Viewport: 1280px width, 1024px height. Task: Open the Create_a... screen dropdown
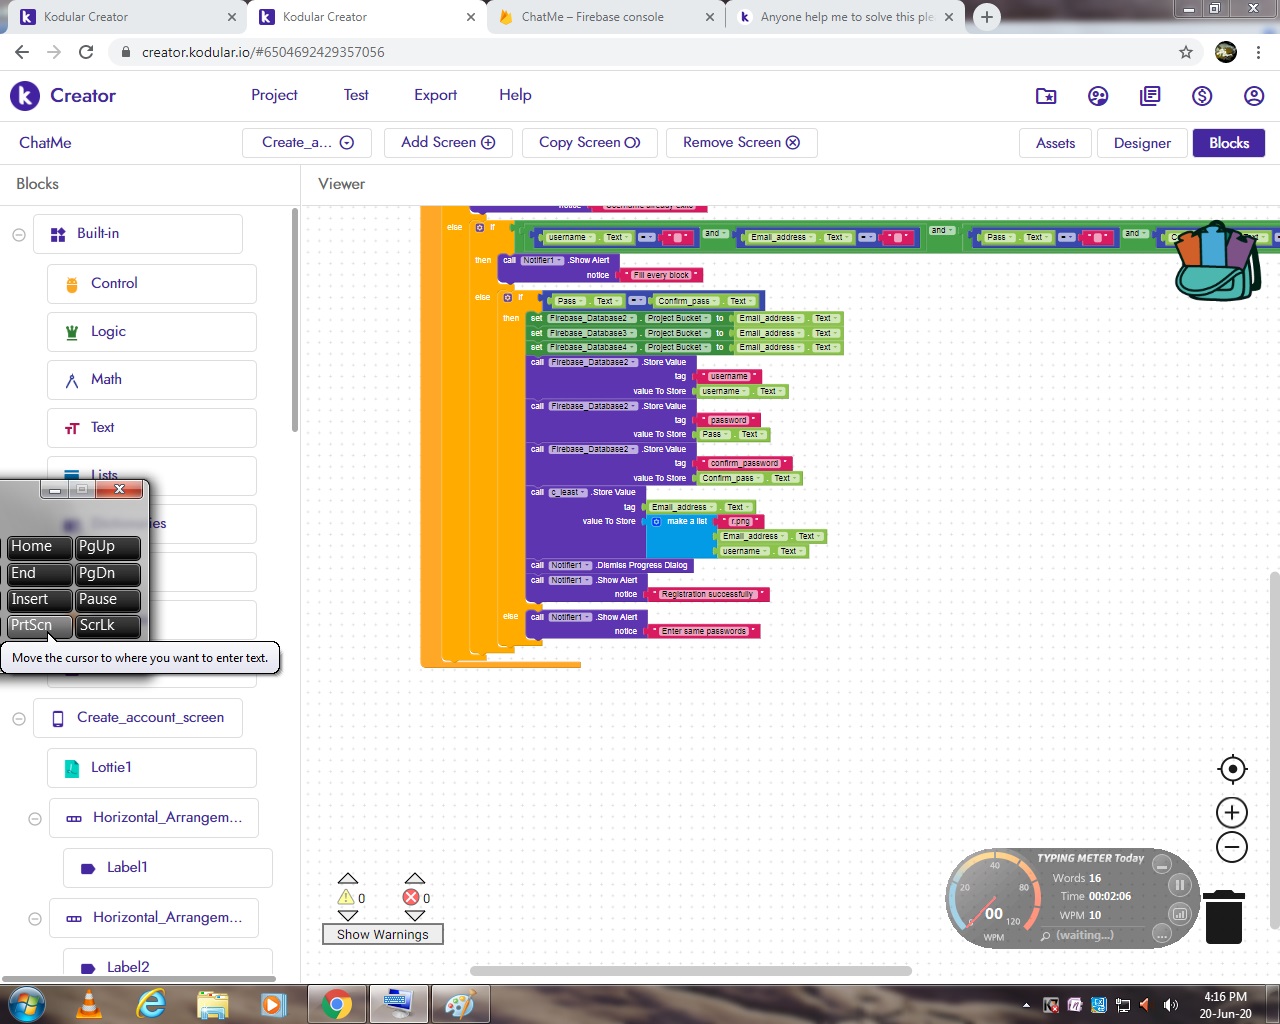pyautogui.click(x=307, y=143)
